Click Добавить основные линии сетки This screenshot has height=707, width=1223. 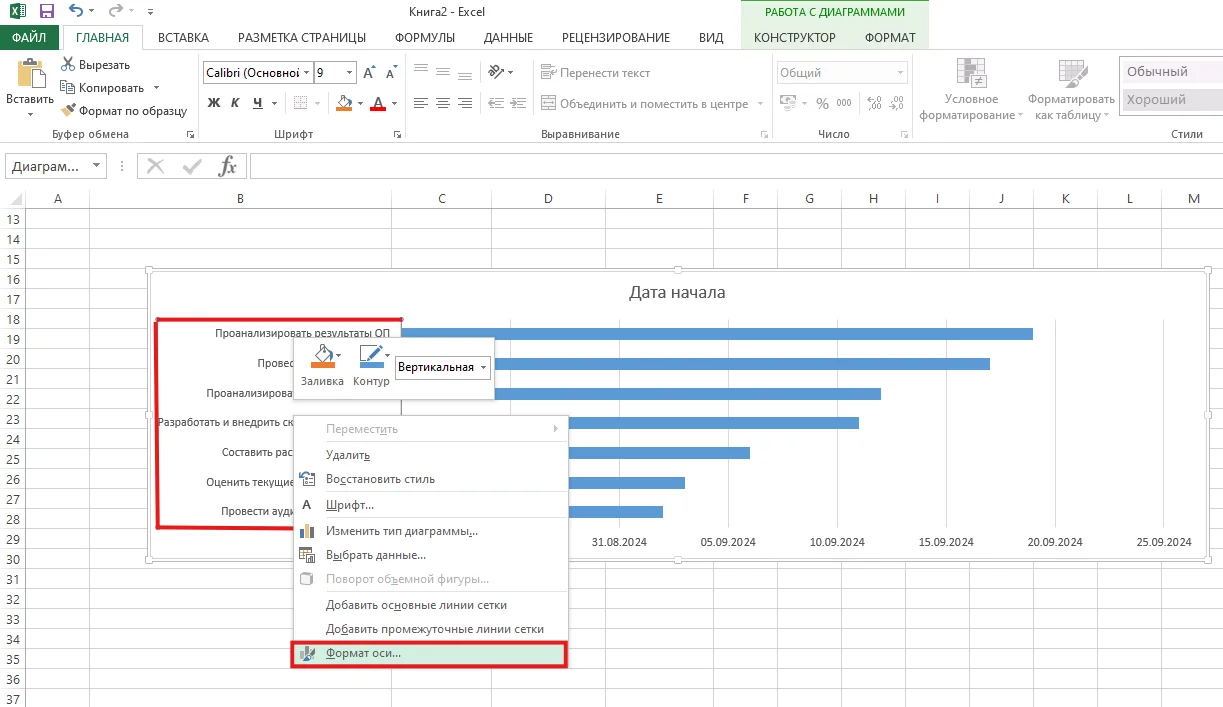(x=416, y=605)
